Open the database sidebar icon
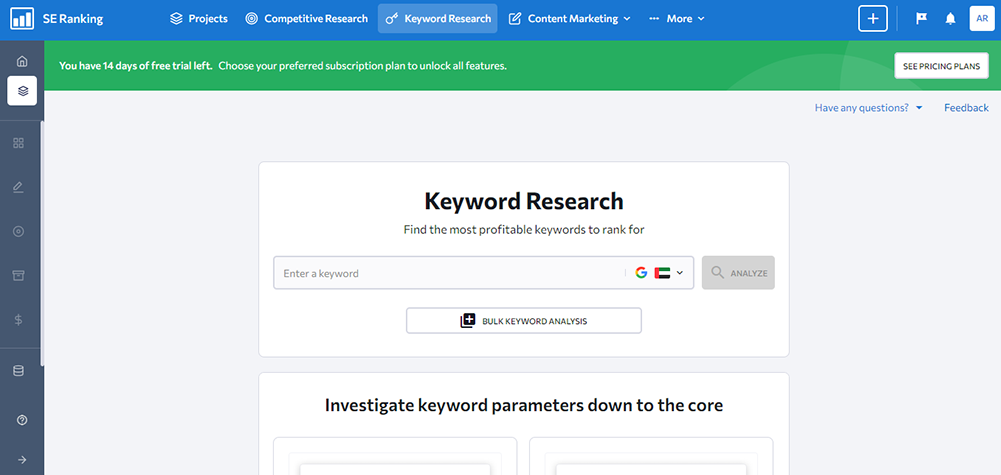 (19, 371)
